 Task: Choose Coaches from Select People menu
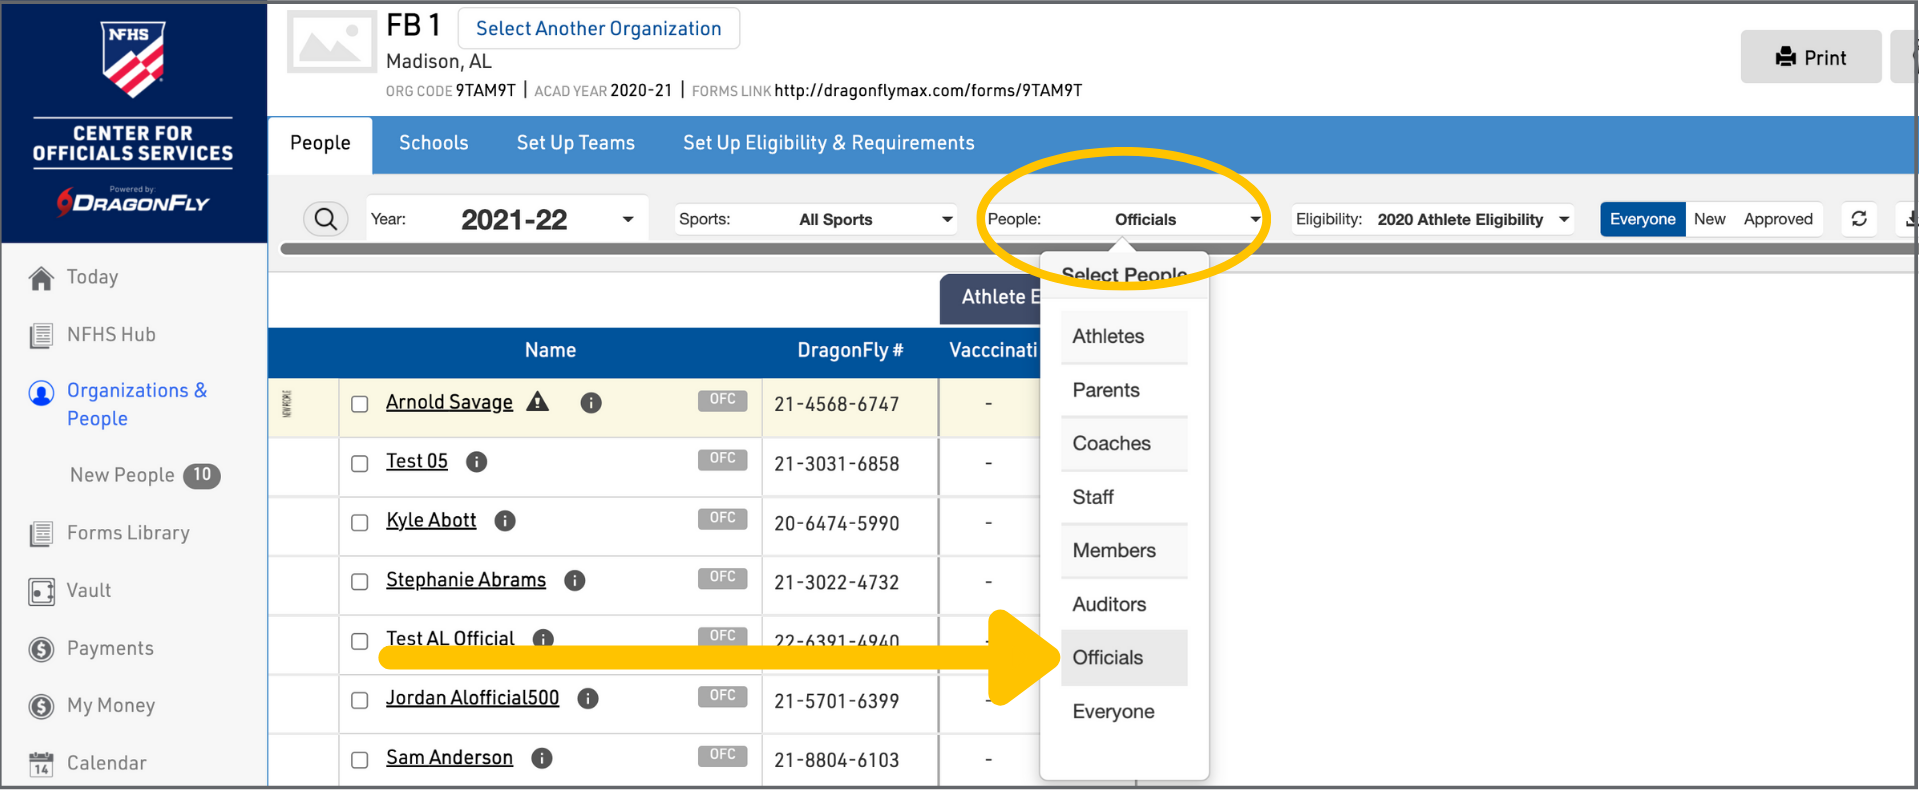click(1111, 444)
